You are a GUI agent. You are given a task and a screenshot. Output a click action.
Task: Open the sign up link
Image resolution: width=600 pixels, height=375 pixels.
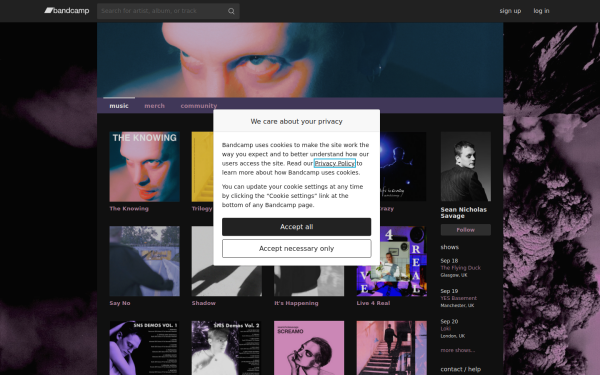coord(510,11)
